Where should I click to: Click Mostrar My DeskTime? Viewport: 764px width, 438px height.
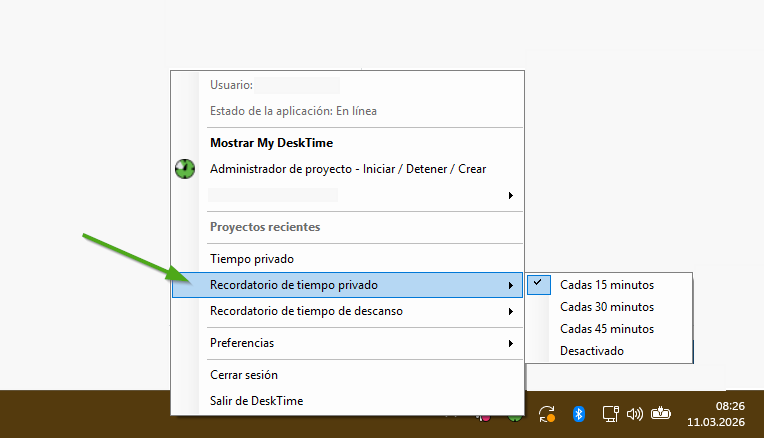point(271,143)
